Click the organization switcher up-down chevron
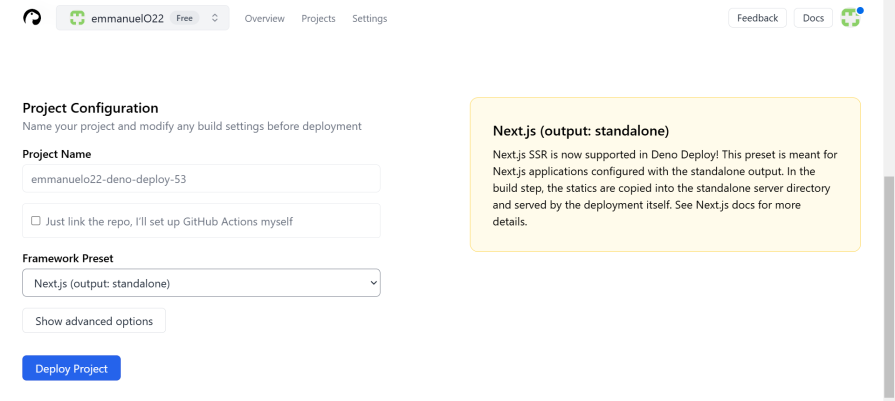Screen dimensions: 895x401 pyautogui.click(x=215, y=18)
